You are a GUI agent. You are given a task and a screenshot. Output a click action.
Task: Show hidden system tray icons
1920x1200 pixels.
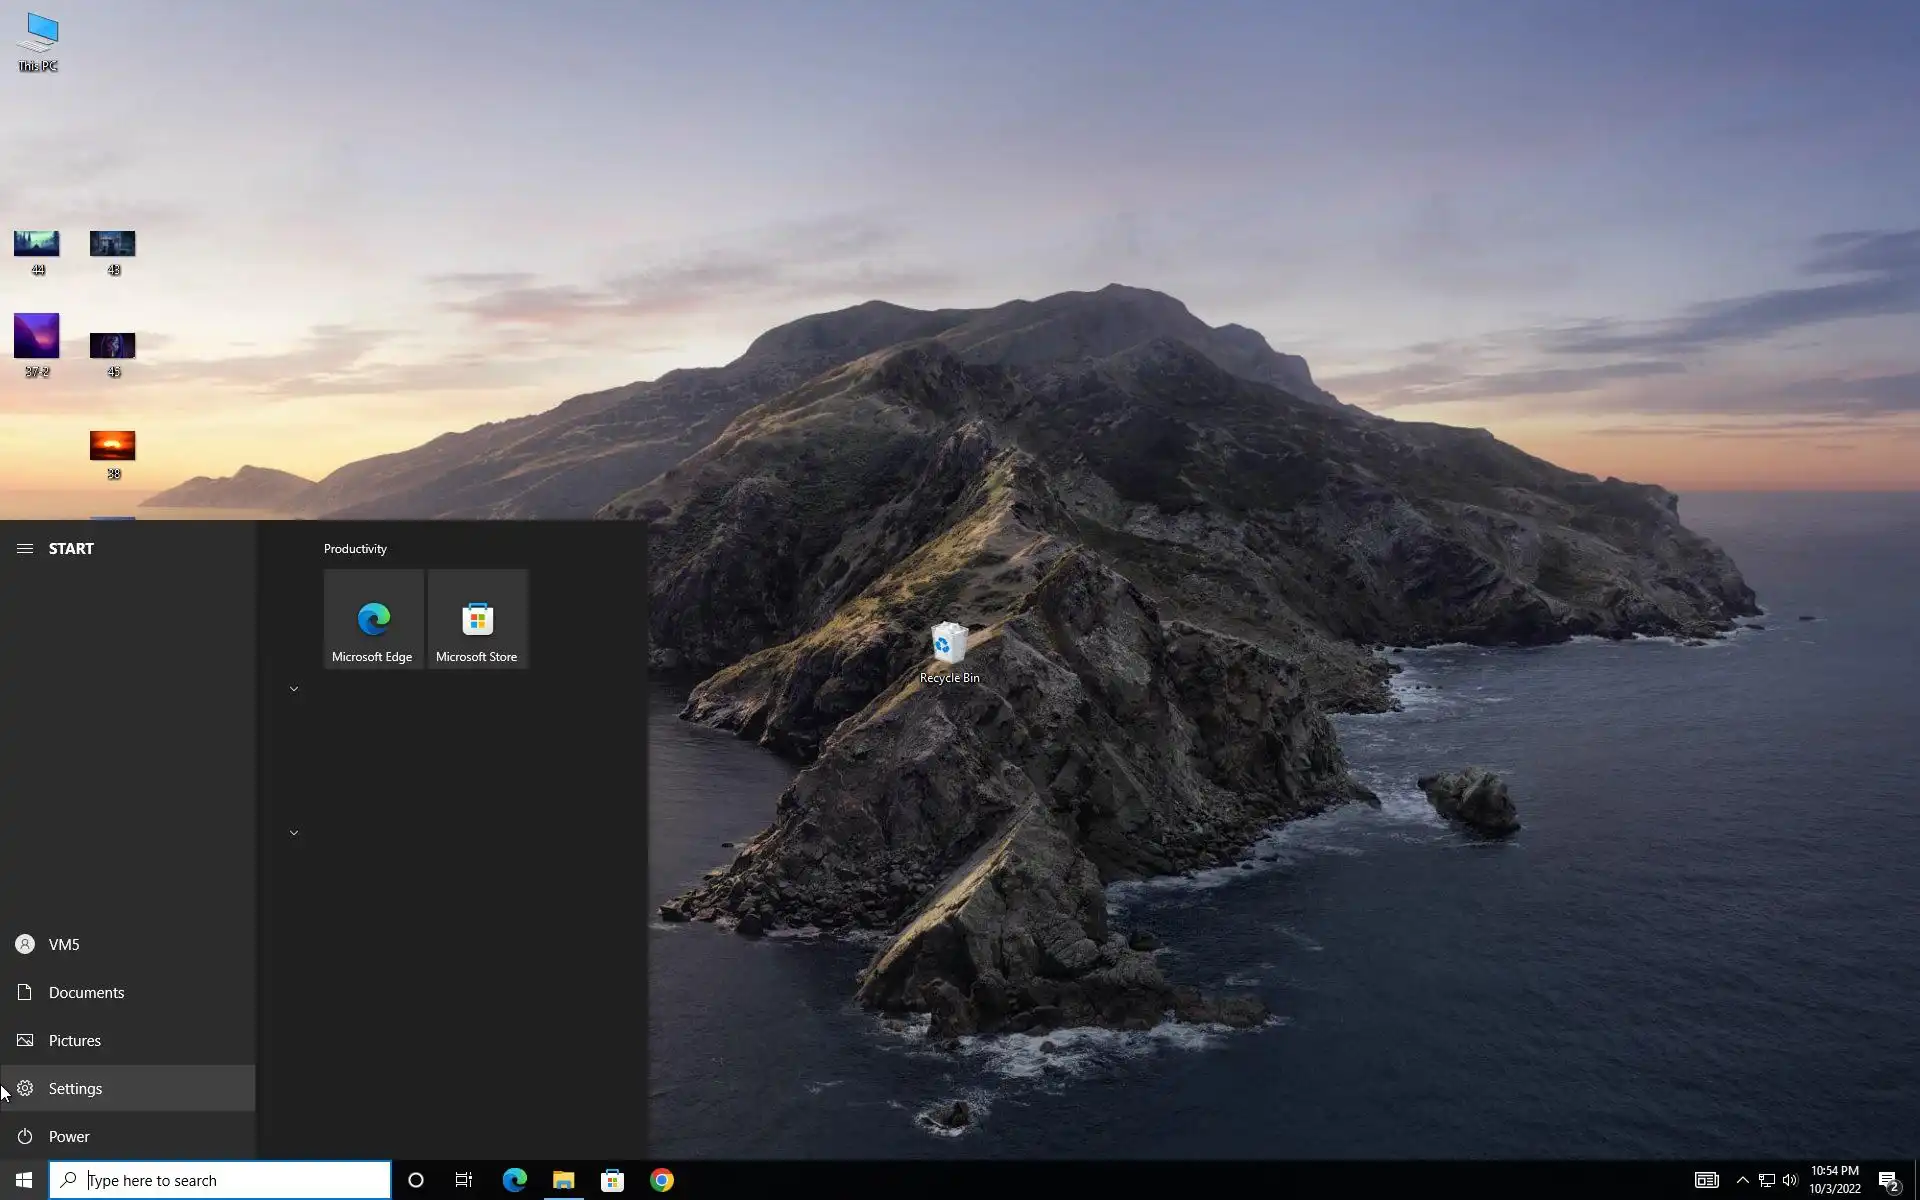coord(1742,1180)
